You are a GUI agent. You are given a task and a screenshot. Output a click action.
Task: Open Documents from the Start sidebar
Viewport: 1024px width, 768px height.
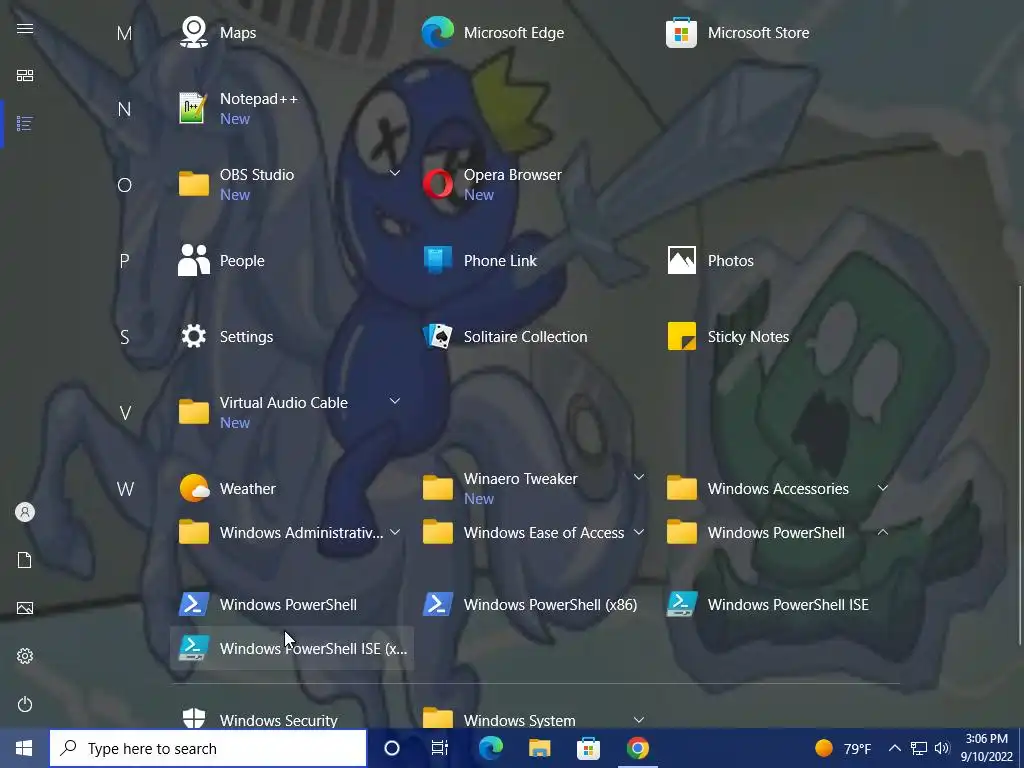coord(25,560)
